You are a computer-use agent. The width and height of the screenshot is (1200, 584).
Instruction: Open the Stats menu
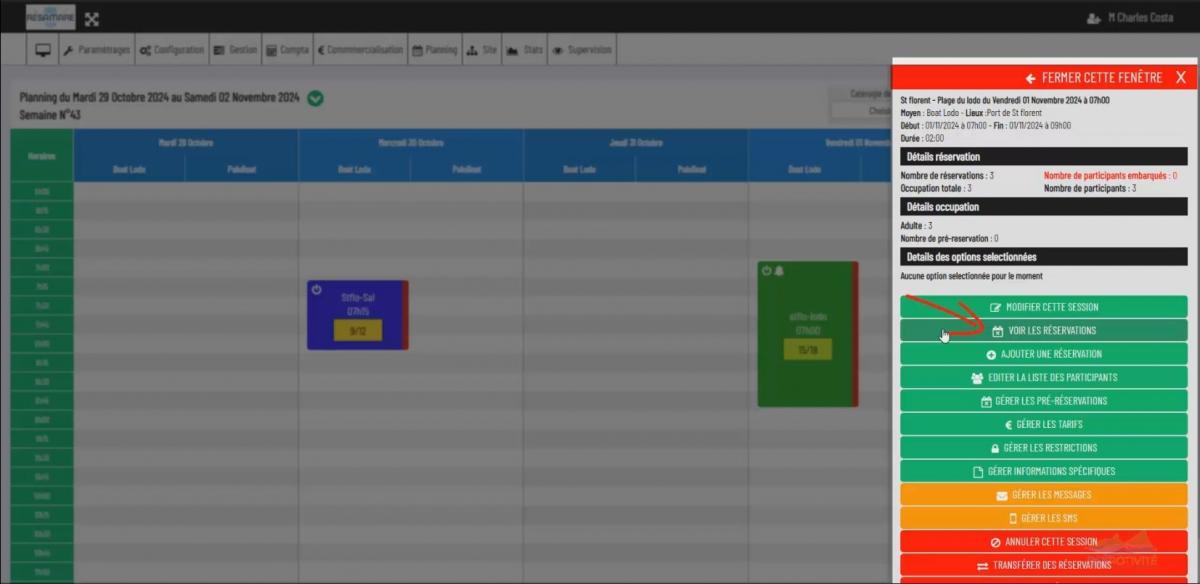(x=525, y=50)
